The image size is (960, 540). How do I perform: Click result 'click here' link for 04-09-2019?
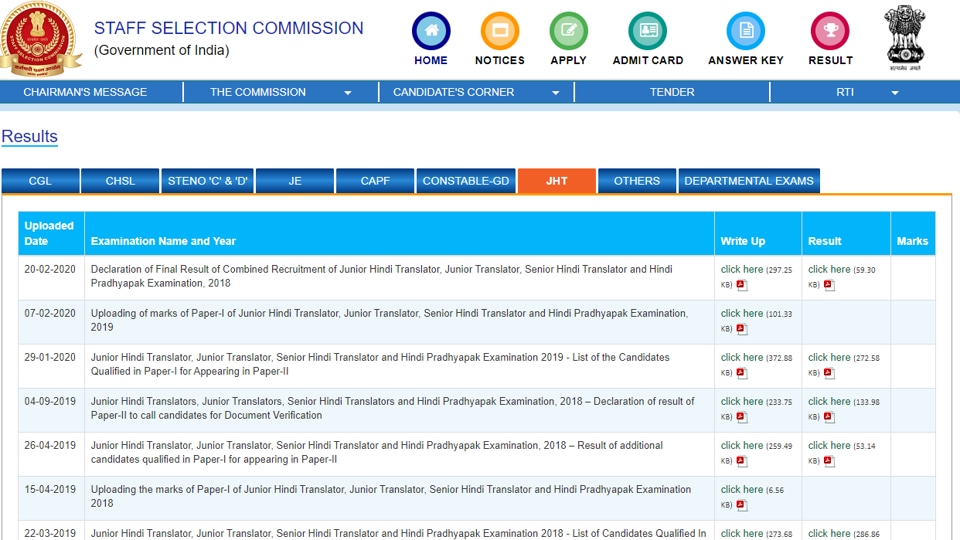[829, 402]
